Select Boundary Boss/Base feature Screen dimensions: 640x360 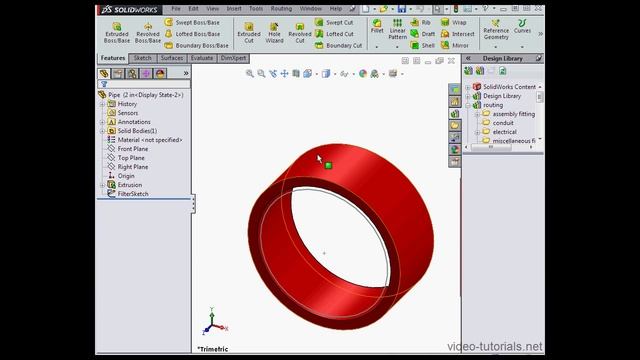click(x=197, y=45)
